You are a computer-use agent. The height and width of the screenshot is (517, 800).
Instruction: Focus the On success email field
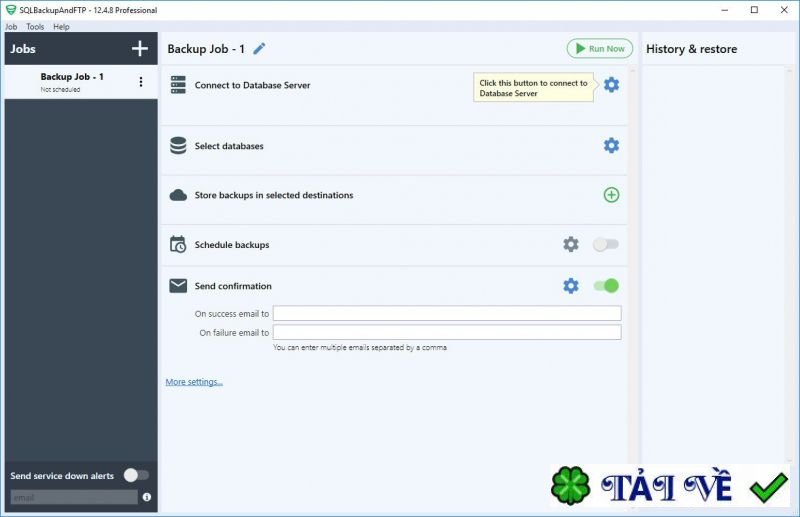tap(447, 313)
